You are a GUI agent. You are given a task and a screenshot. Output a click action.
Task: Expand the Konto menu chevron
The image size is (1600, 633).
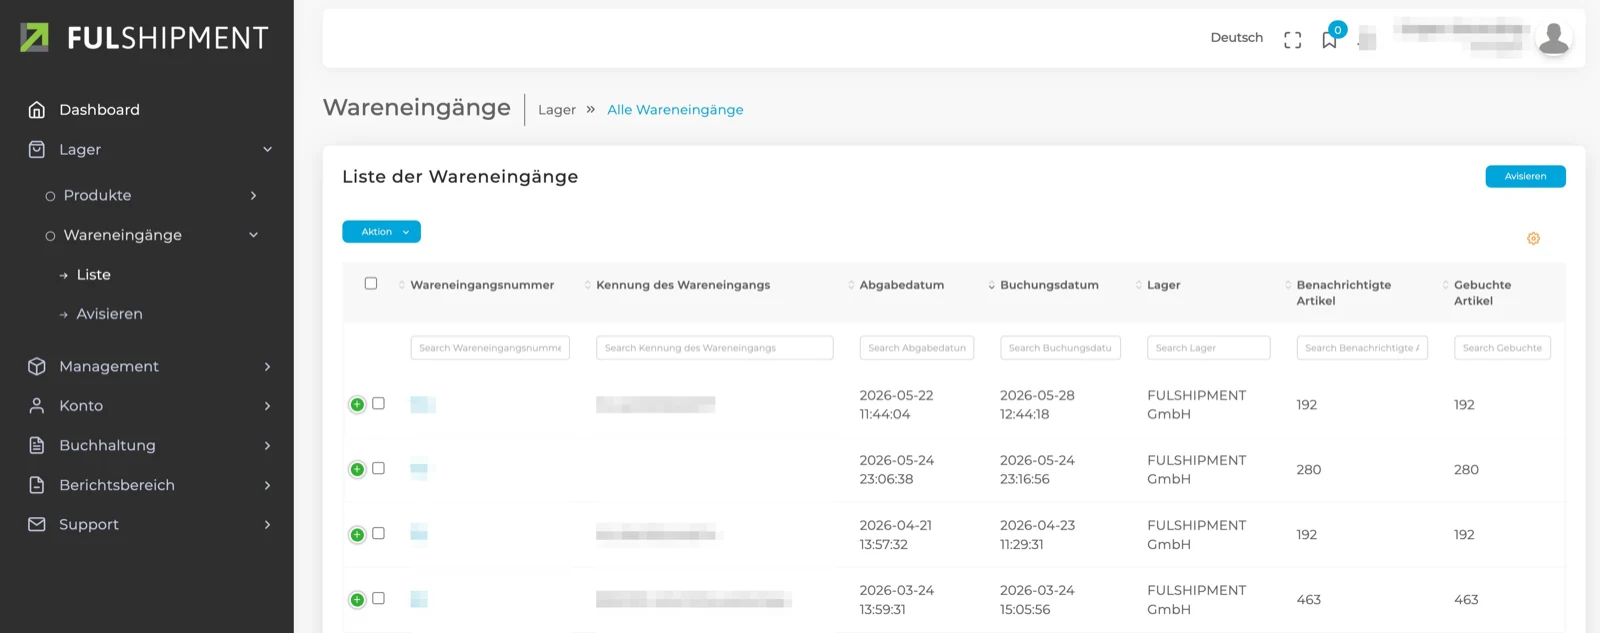[x=267, y=406]
